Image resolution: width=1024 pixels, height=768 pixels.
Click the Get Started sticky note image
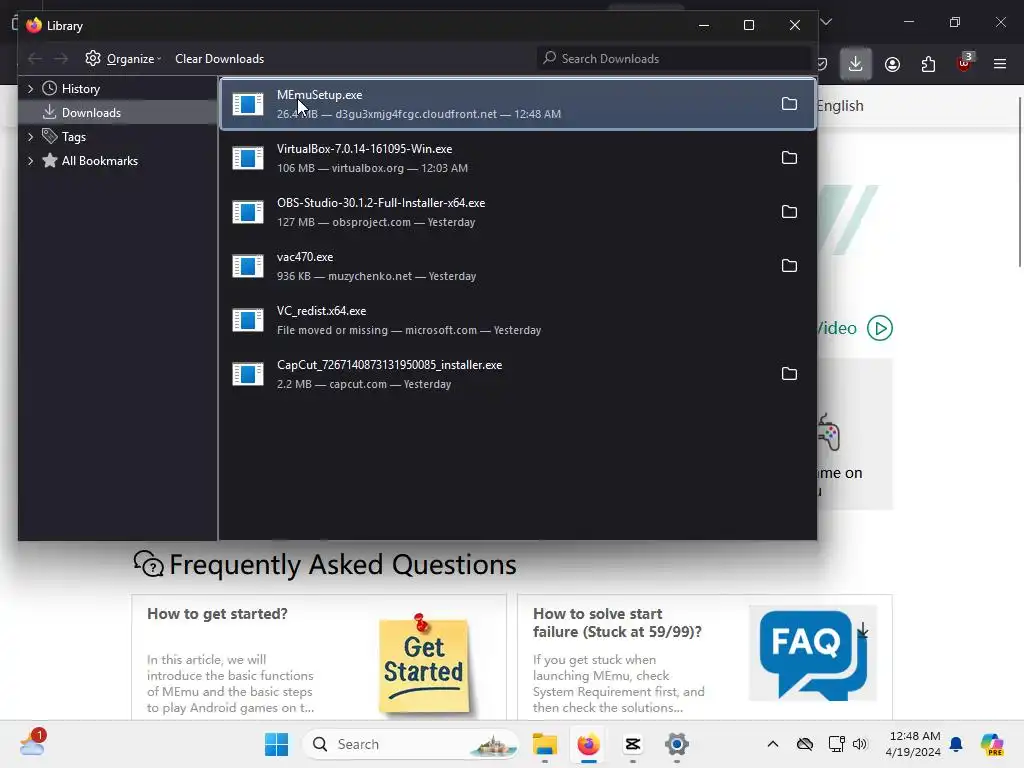(x=424, y=663)
